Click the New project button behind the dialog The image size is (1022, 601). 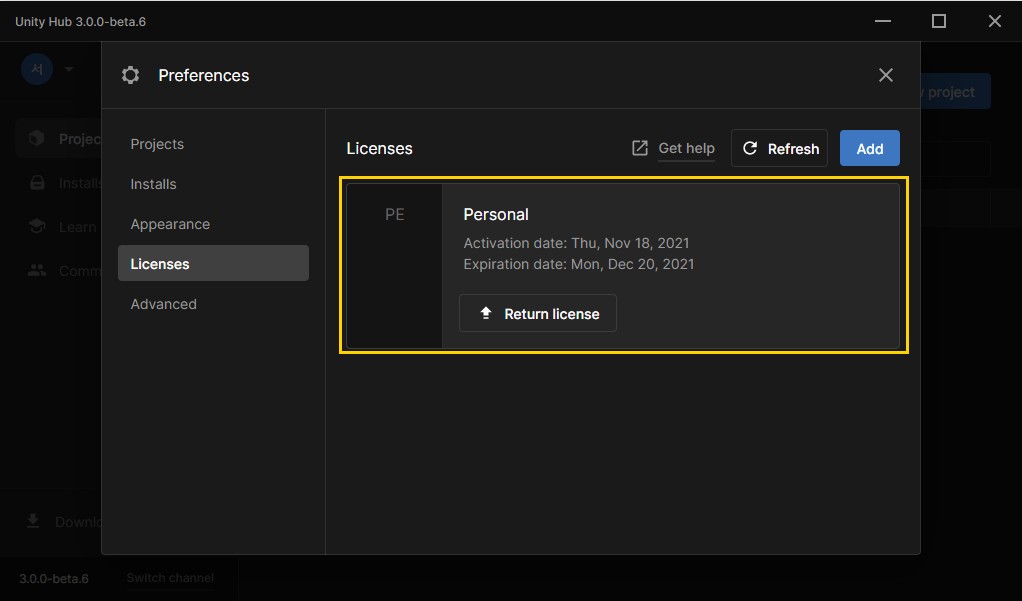point(956,92)
